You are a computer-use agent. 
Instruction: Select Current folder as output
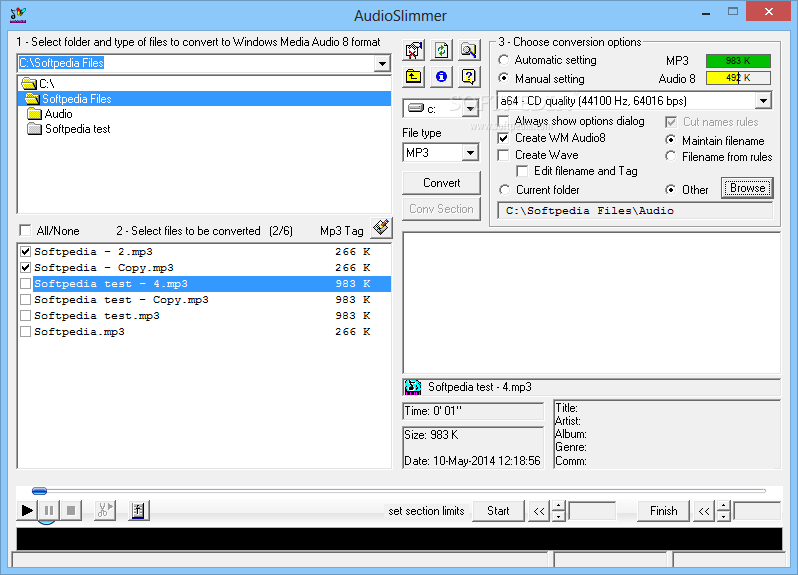pyautogui.click(x=504, y=190)
